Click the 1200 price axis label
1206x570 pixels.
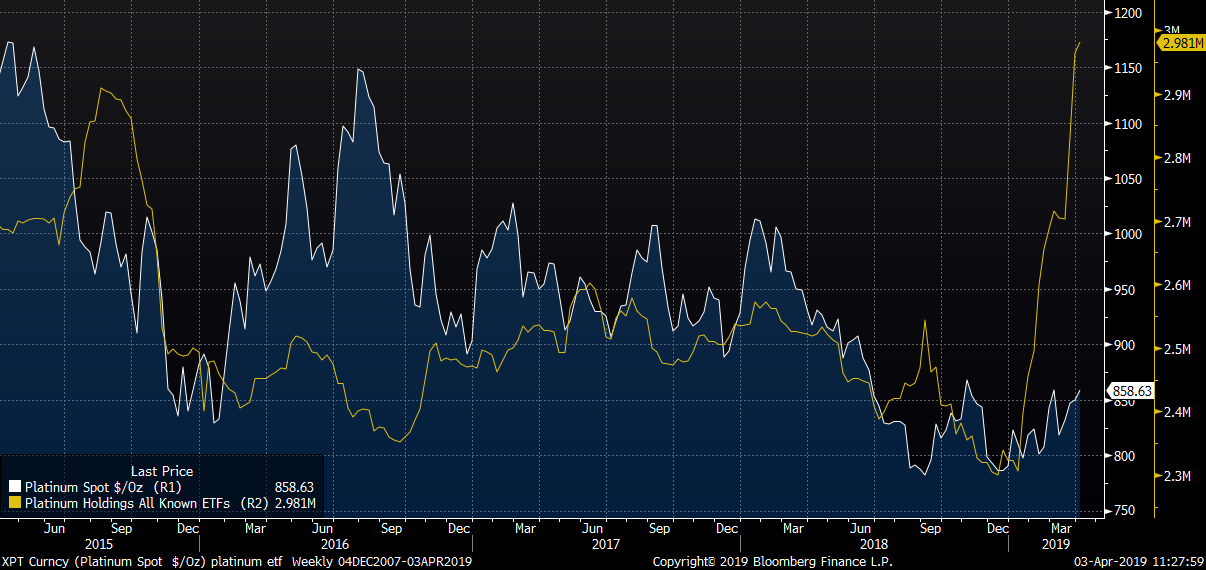coord(1126,13)
